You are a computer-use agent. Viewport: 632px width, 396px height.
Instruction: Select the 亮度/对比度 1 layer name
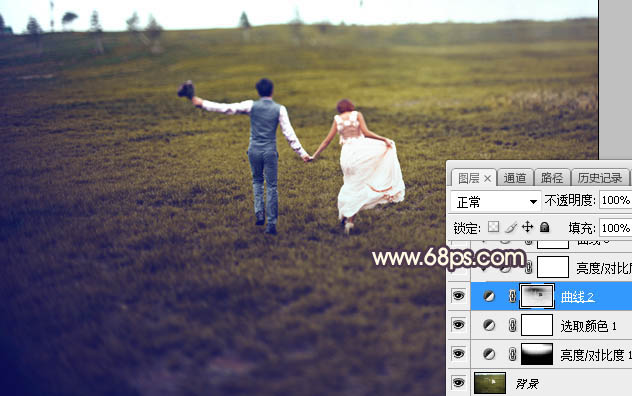[596, 355]
